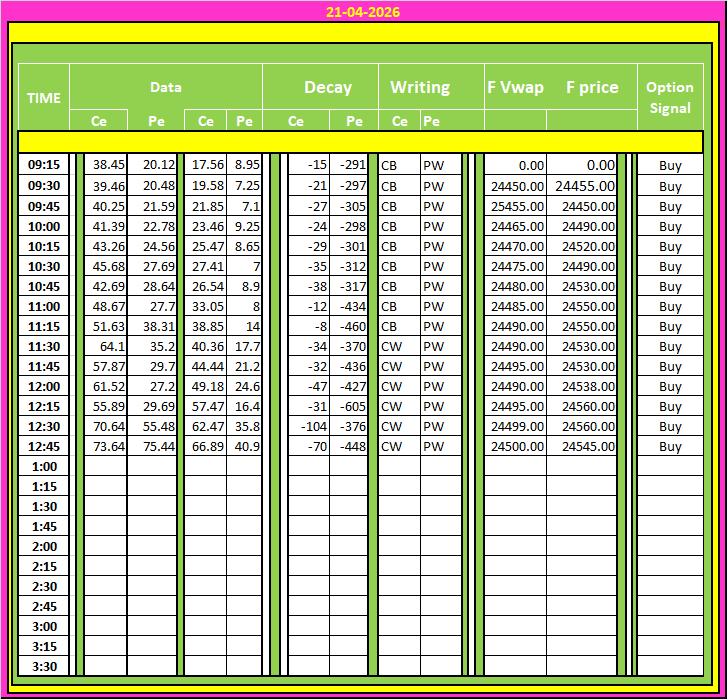
Task: Click F price value 24545.00
Action: pyautogui.click(x=581, y=446)
